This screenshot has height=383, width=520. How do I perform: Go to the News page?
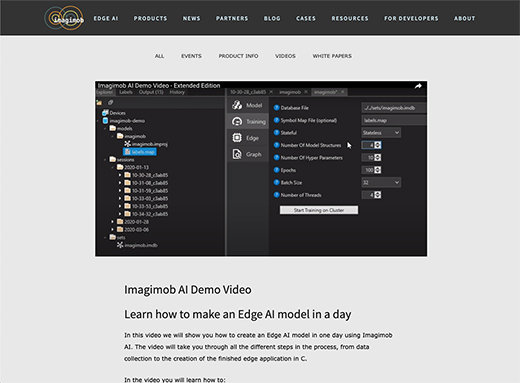191,19
